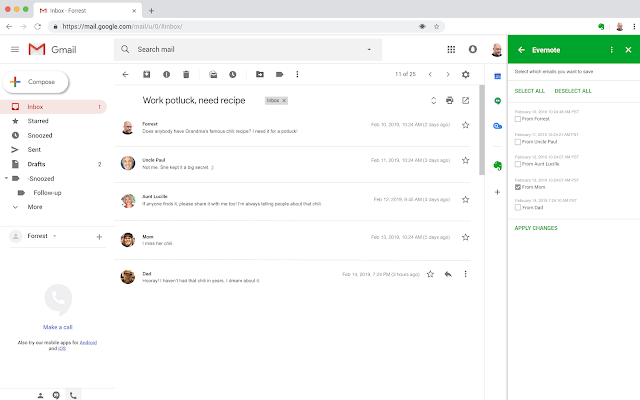The image size is (640, 400).
Task: Get more add-ons with plus icon
Action: click(x=498, y=192)
